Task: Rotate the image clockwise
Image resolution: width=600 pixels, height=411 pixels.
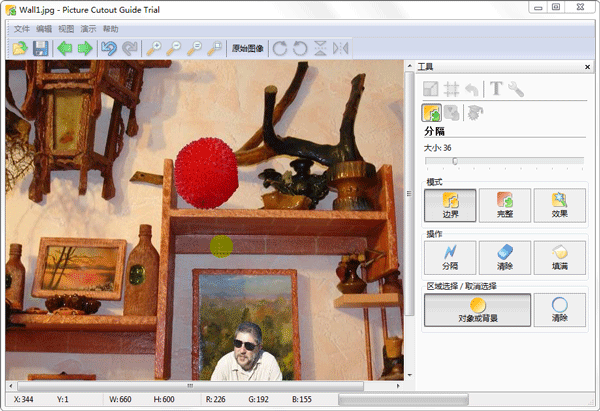Action: 280,48
